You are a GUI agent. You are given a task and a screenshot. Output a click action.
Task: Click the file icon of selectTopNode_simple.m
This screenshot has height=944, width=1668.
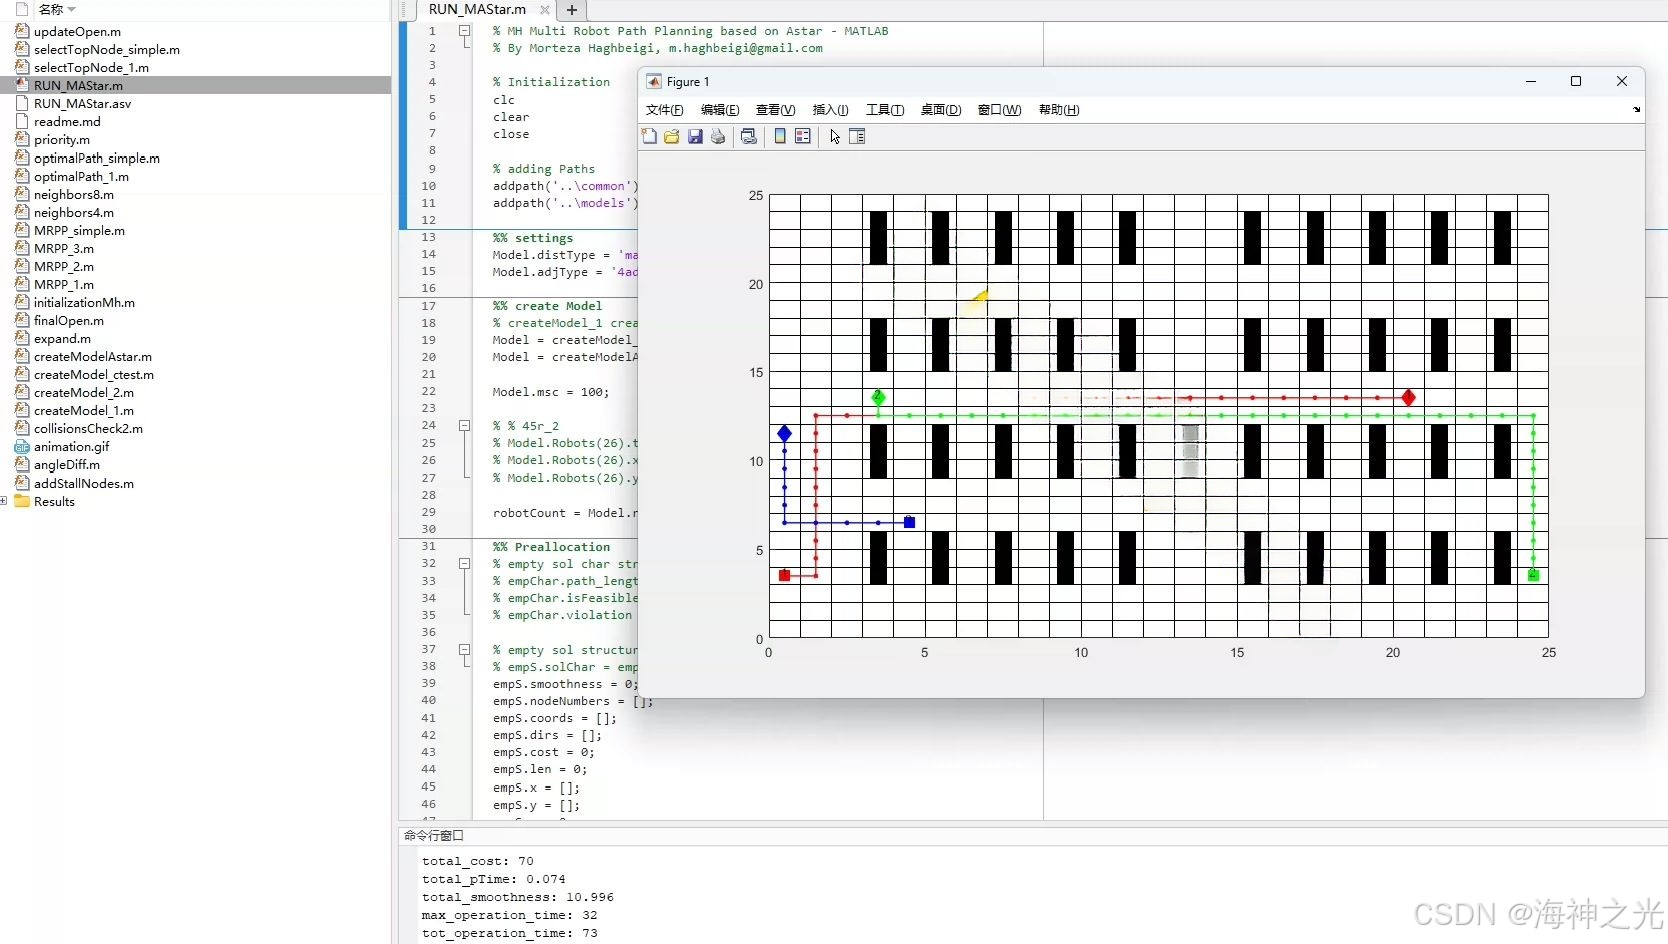(22, 49)
